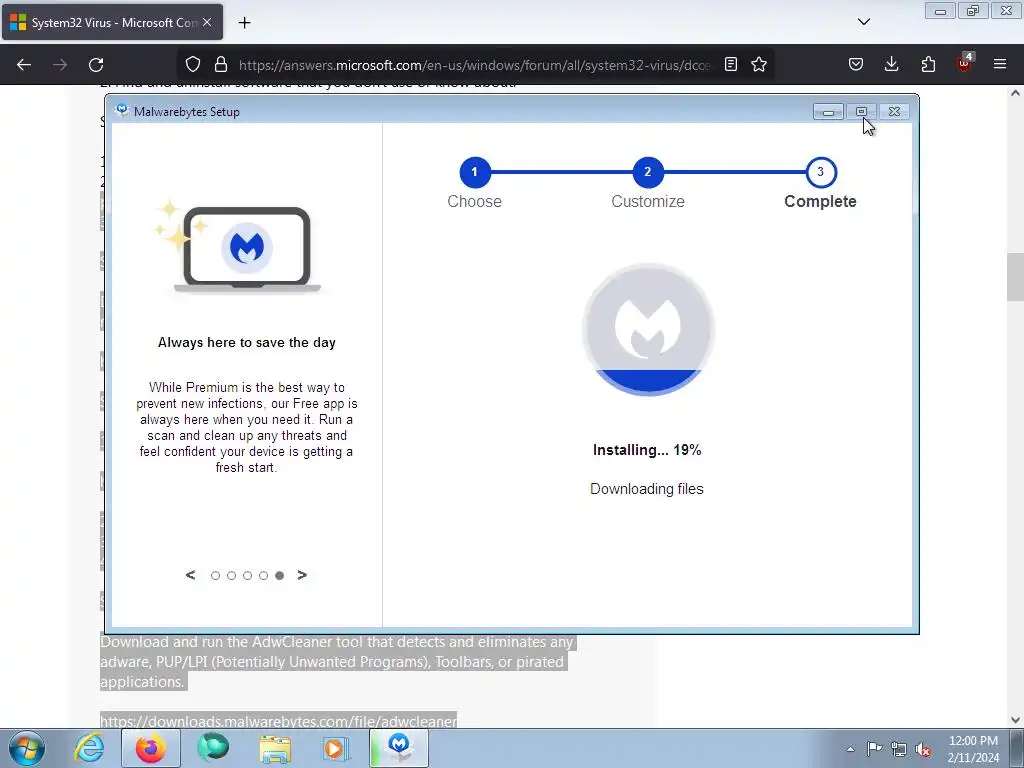Image resolution: width=1024 pixels, height=768 pixels.
Task: Open the Firefox extensions puzzle icon
Action: pos(928,64)
